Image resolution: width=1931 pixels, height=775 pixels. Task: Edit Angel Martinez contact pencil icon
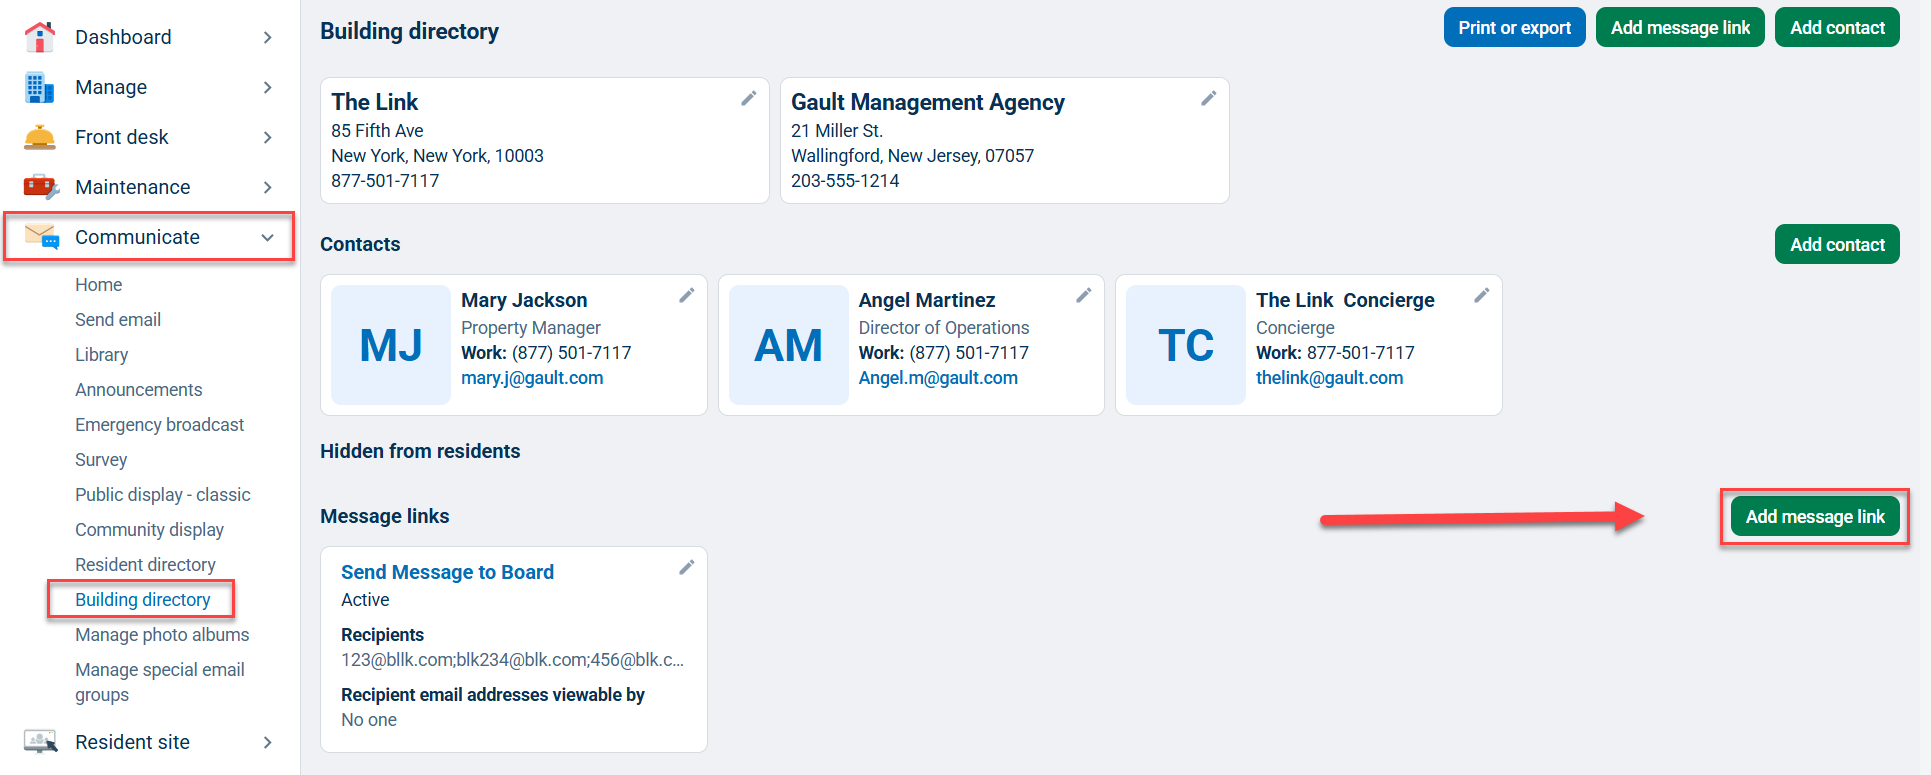(x=1083, y=295)
